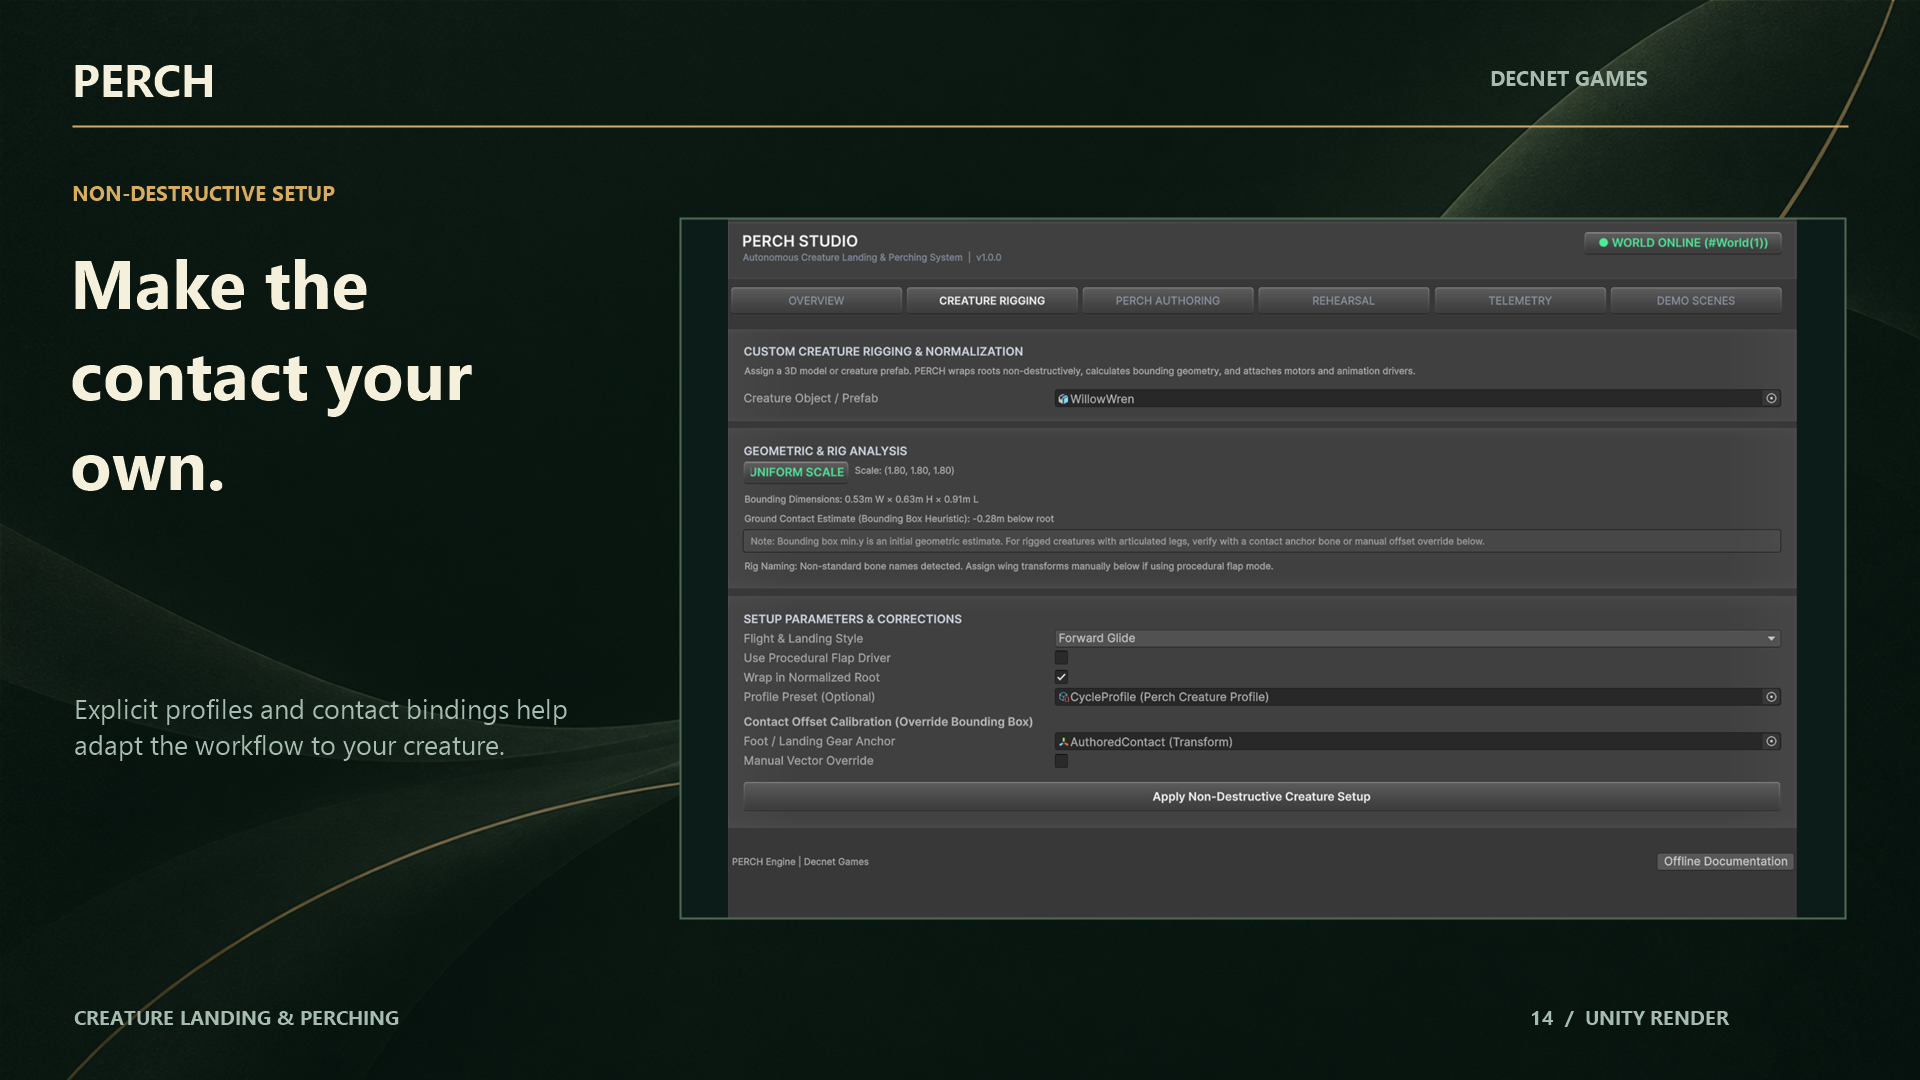
Task: Click the green World Online status dot
Action: [1603, 243]
